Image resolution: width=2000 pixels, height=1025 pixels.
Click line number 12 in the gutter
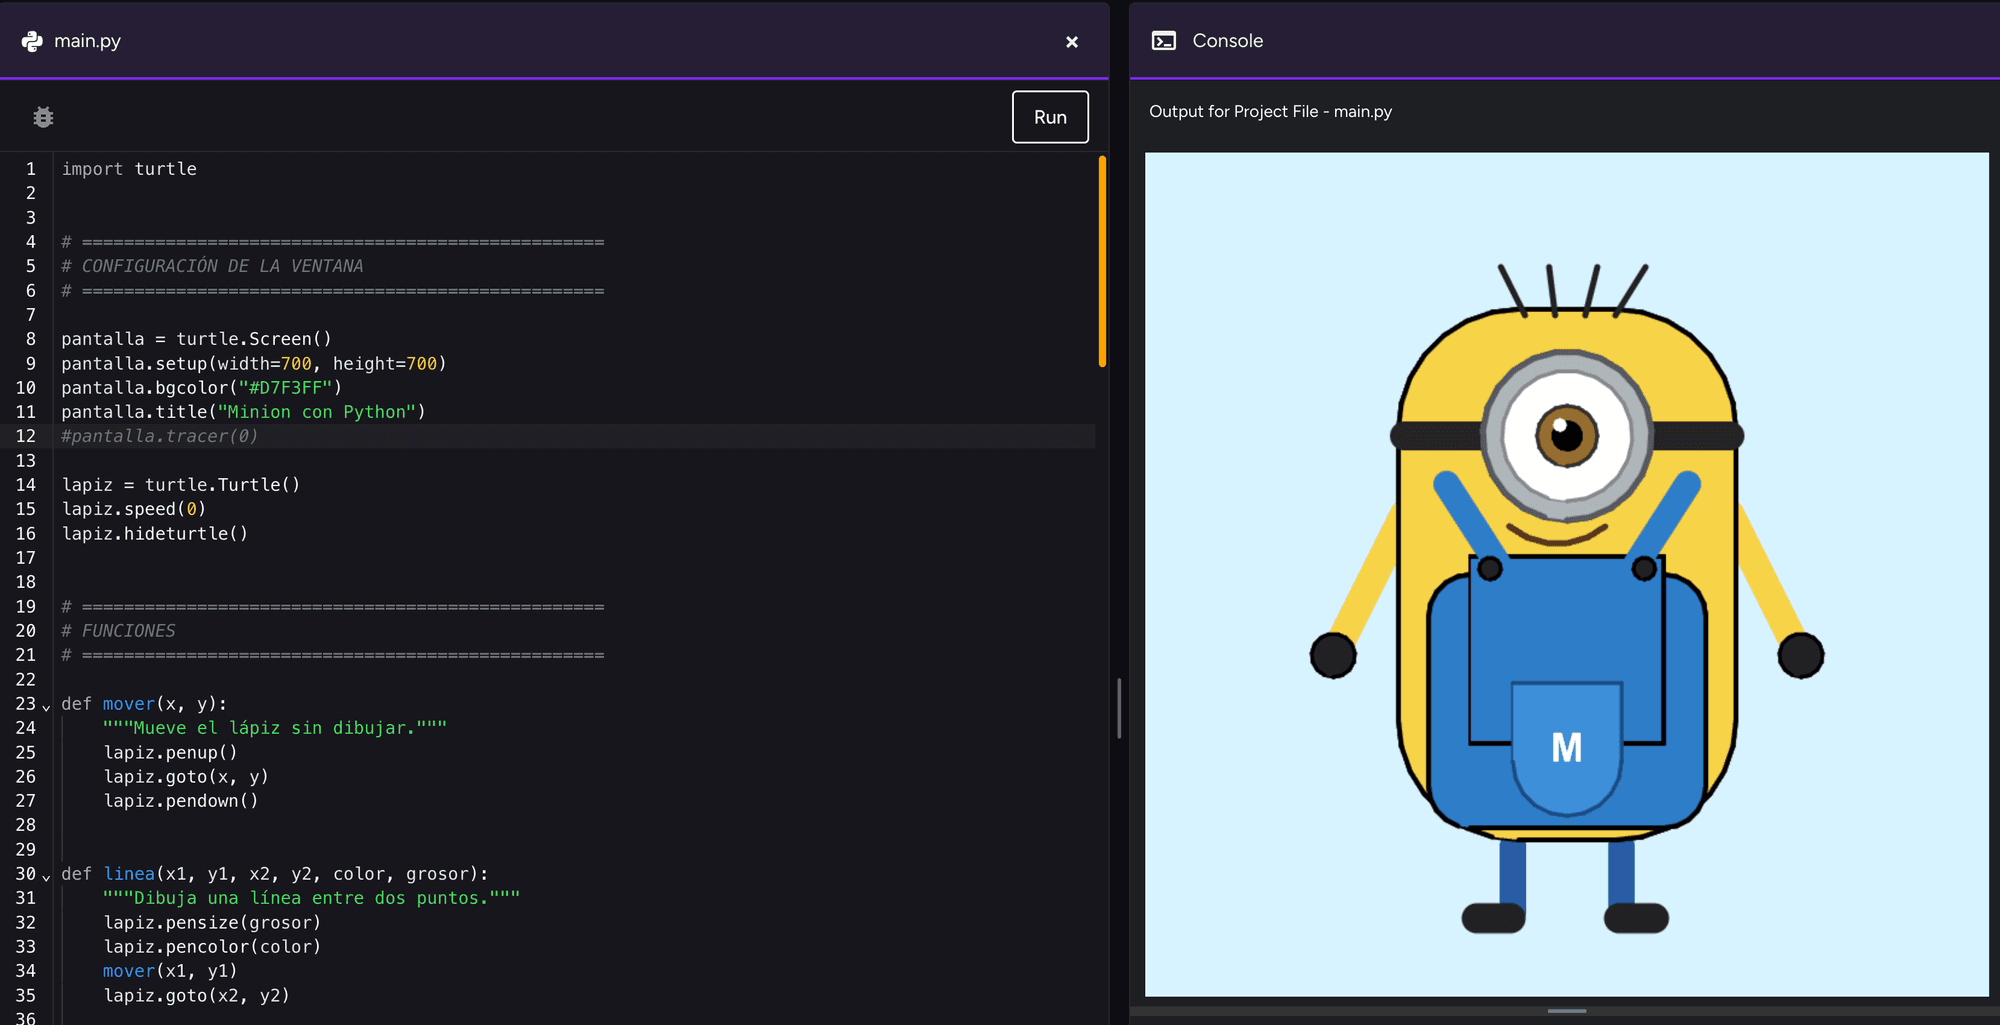26,436
